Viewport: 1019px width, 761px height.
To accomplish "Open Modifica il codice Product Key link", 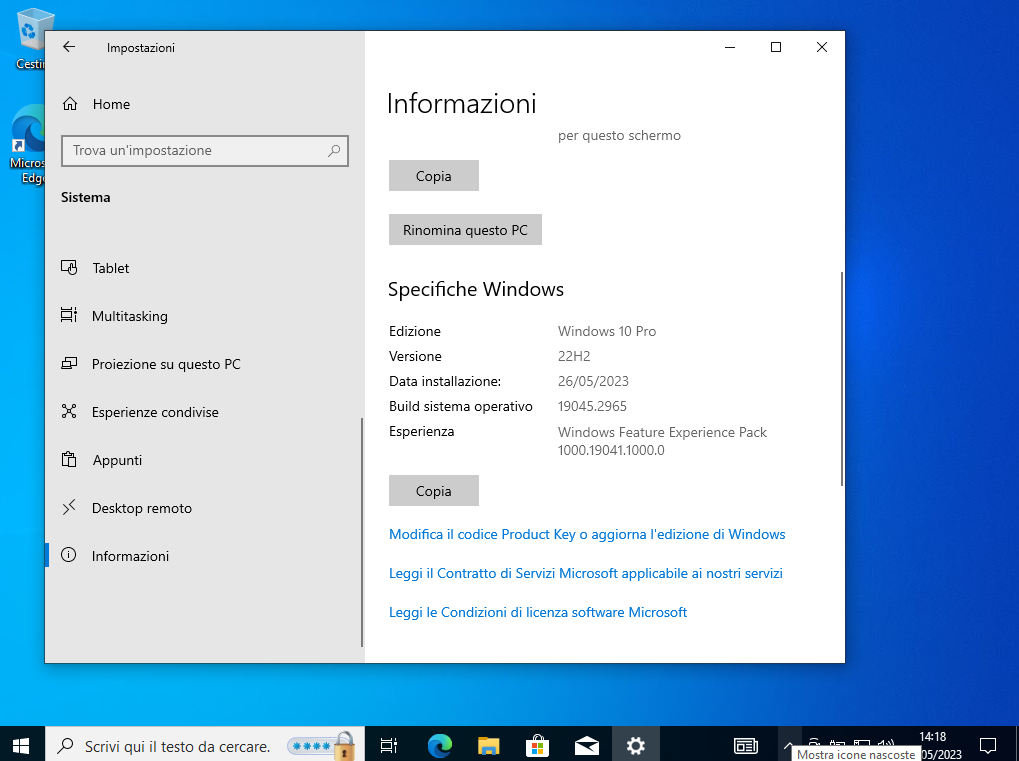I will pyautogui.click(x=587, y=534).
